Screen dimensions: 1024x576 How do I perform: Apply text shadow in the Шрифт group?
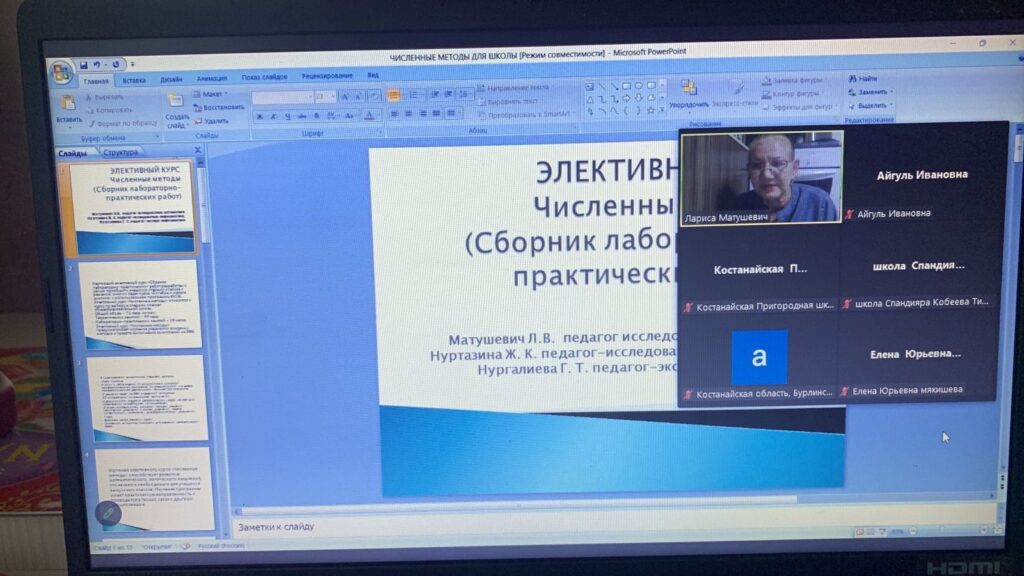317,116
